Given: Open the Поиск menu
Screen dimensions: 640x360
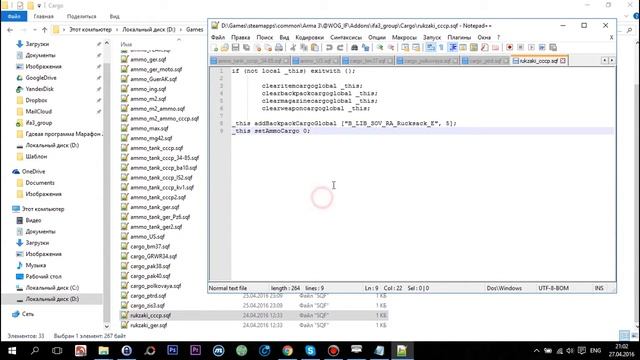Looking at the screenshot, I should tap(264, 37).
